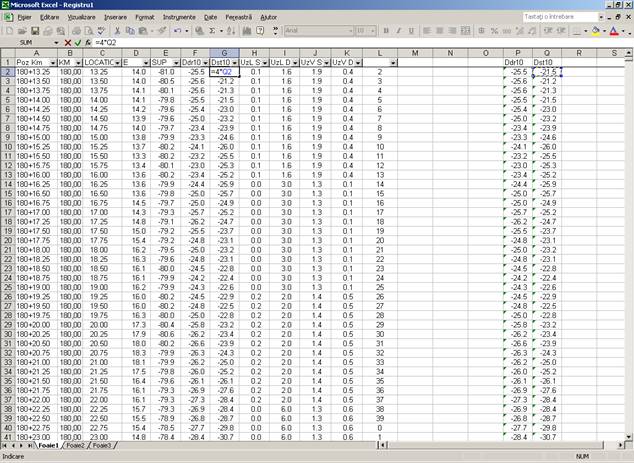The width and height of the screenshot is (634, 463).
Task: Expand the filter dropdown for Poz Km column
Action: tap(51, 62)
